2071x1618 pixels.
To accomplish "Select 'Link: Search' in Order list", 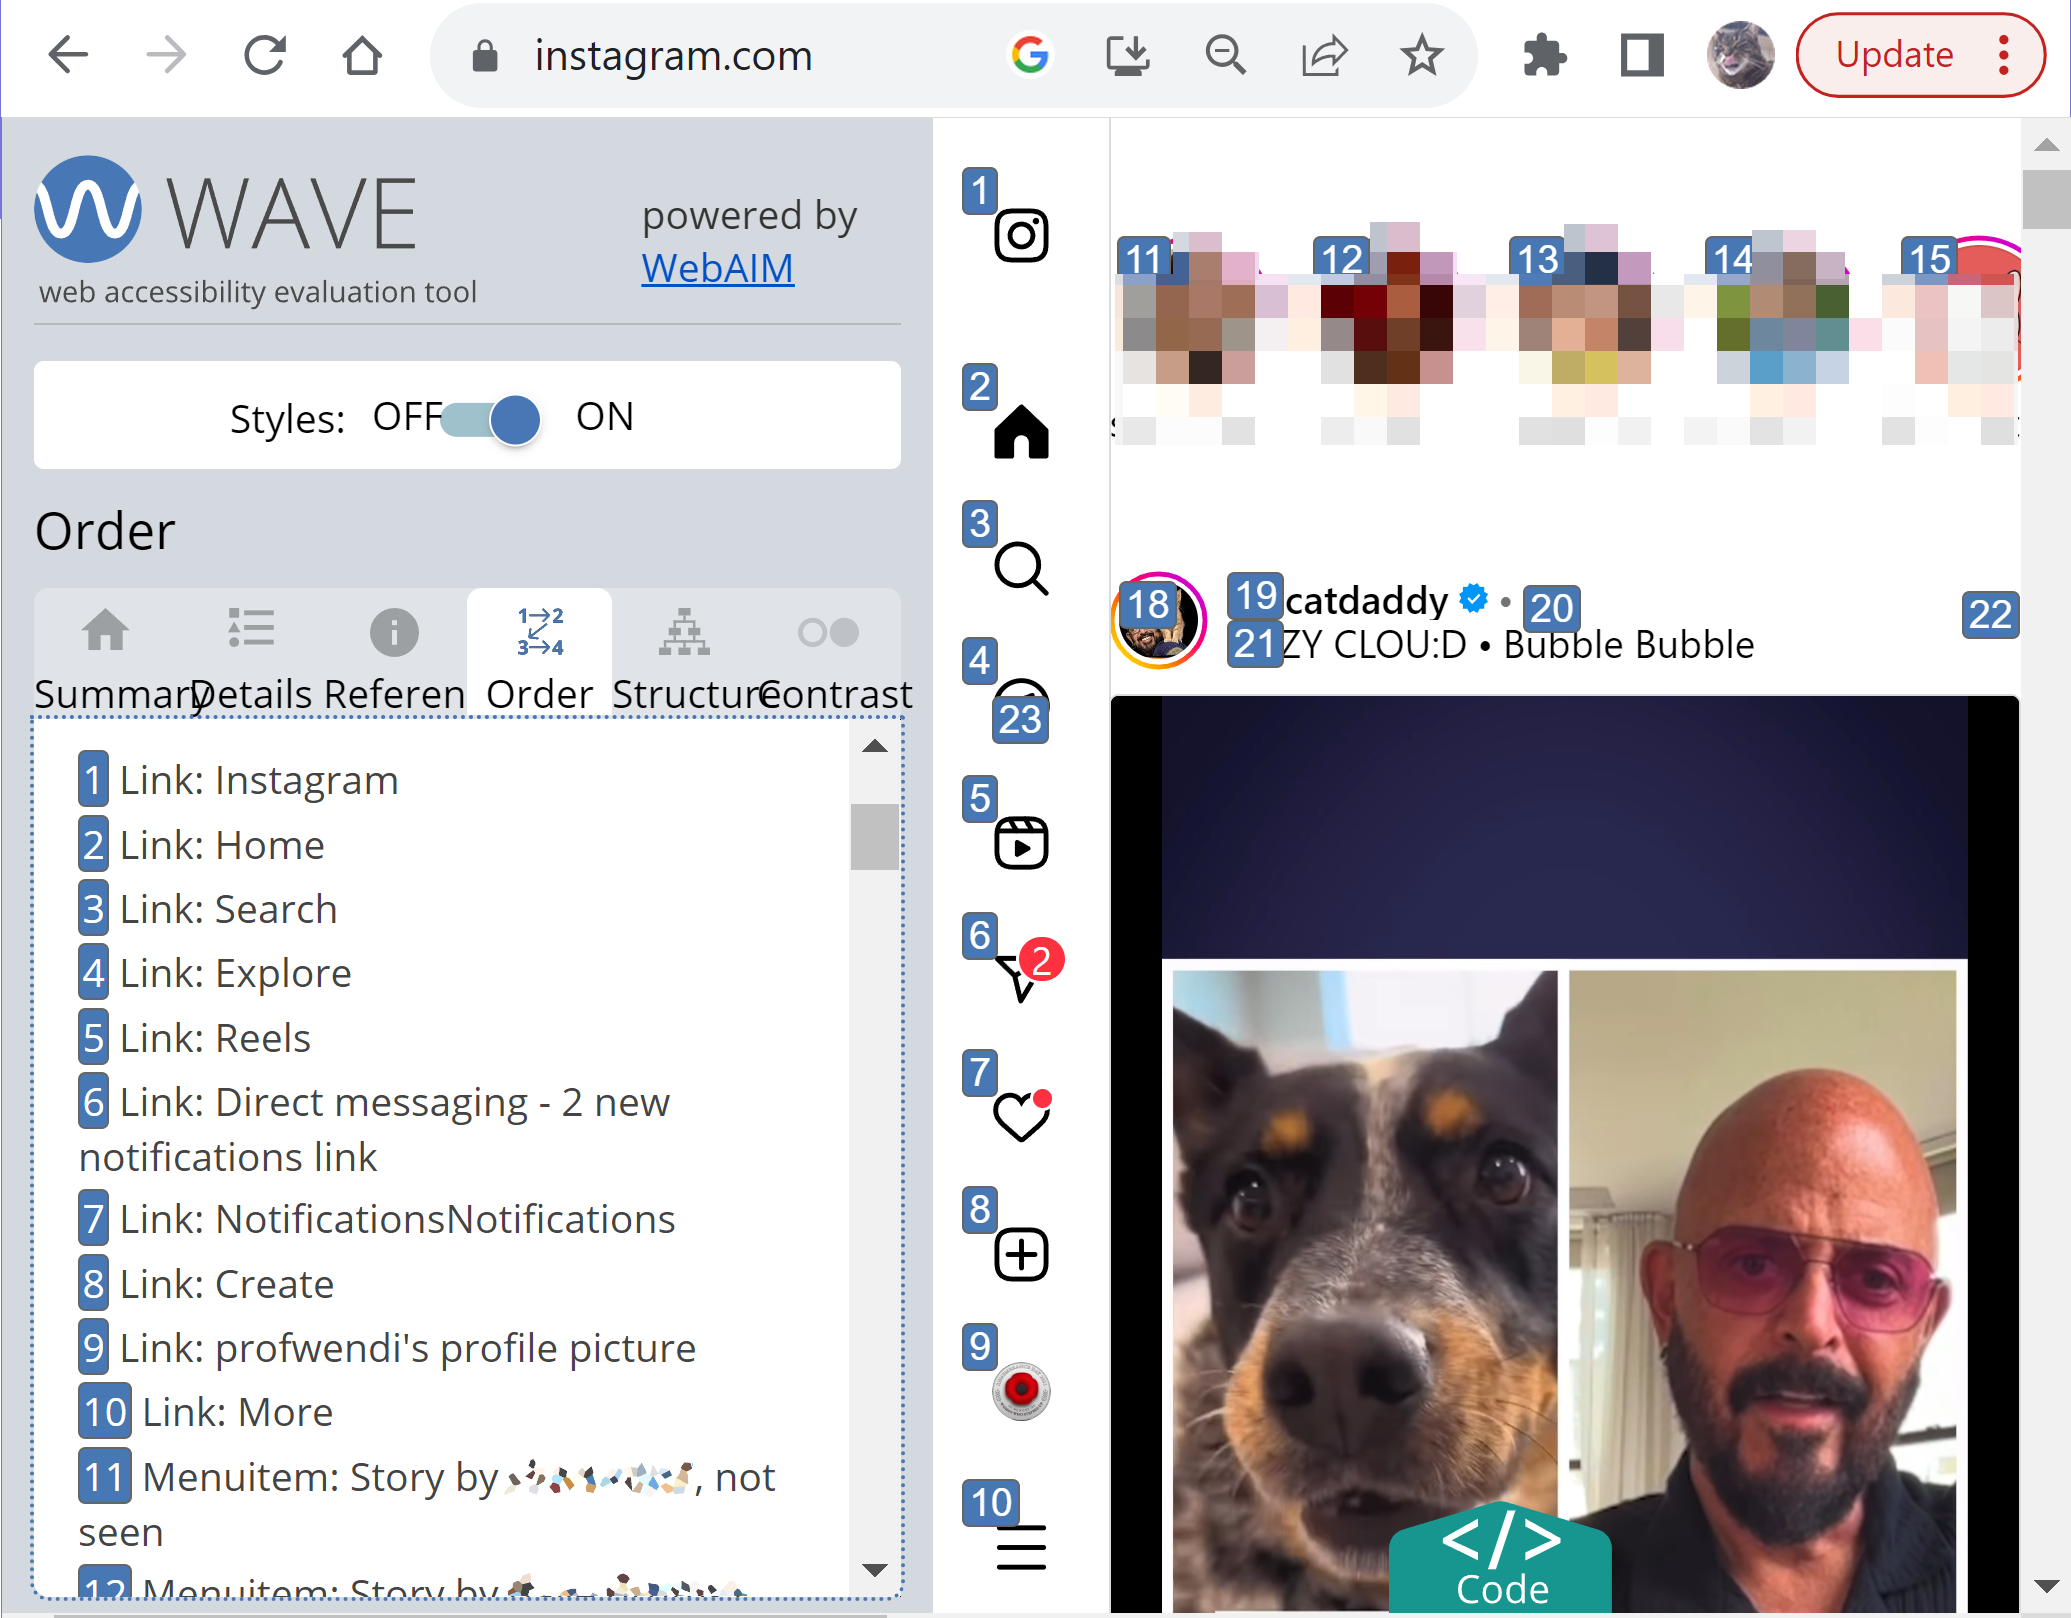I will click(x=208, y=909).
